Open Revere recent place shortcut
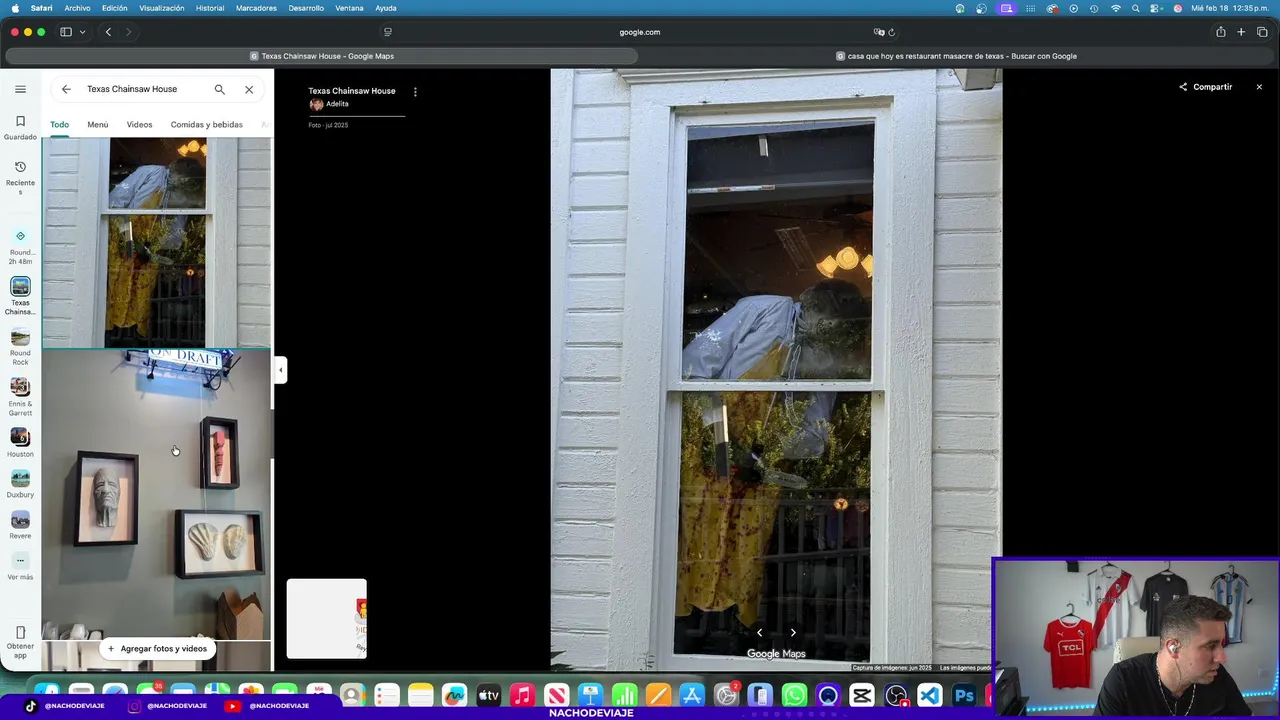1280x720 pixels. tap(20, 525)
